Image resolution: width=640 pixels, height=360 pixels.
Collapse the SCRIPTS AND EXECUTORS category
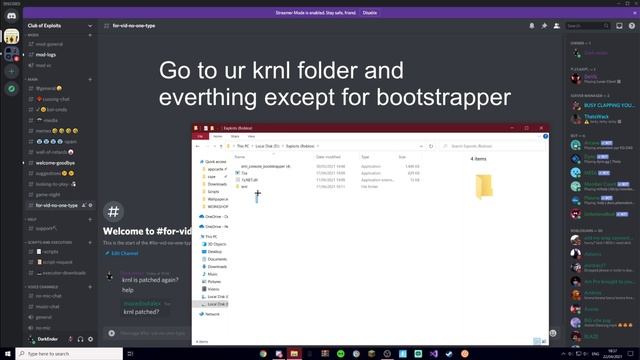49,242
